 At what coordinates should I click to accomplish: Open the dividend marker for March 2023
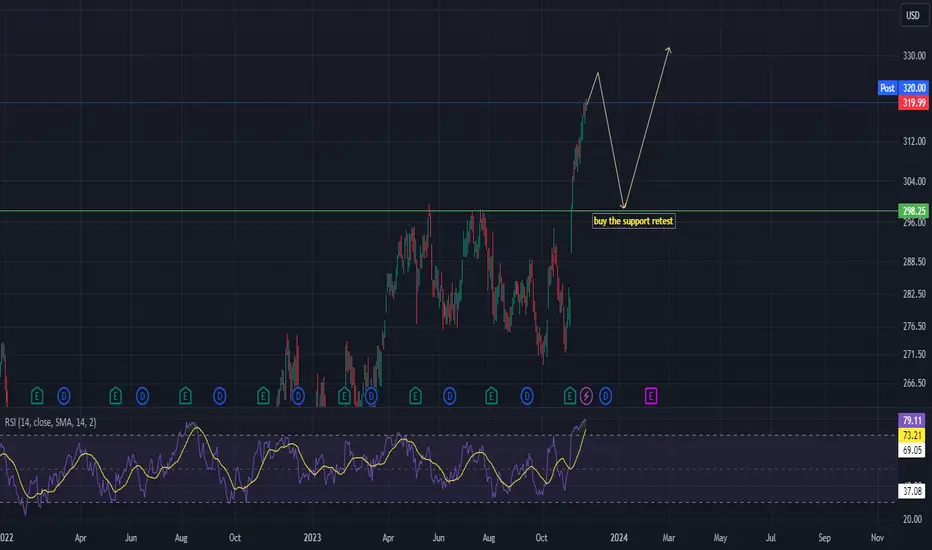[371, 395]
